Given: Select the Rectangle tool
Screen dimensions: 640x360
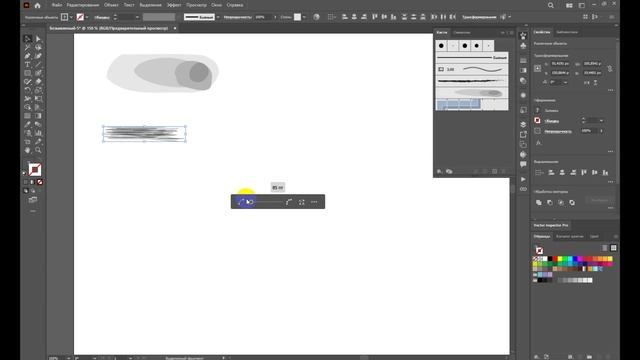Looking at the screenshot, I should 27,73.
